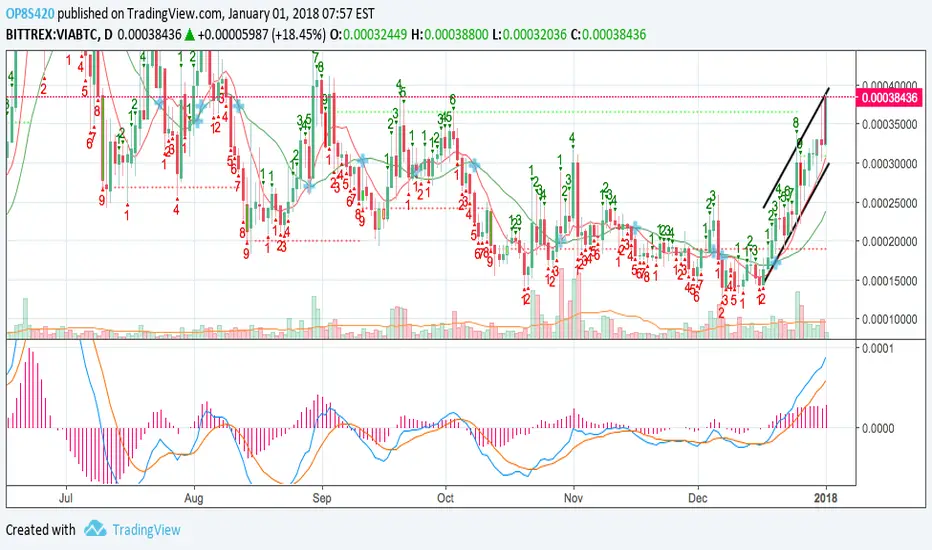The width and height of the screenshot is (932, 550).
Task: Click the TradingView logo icon at bottom
Action: (95, 528)
